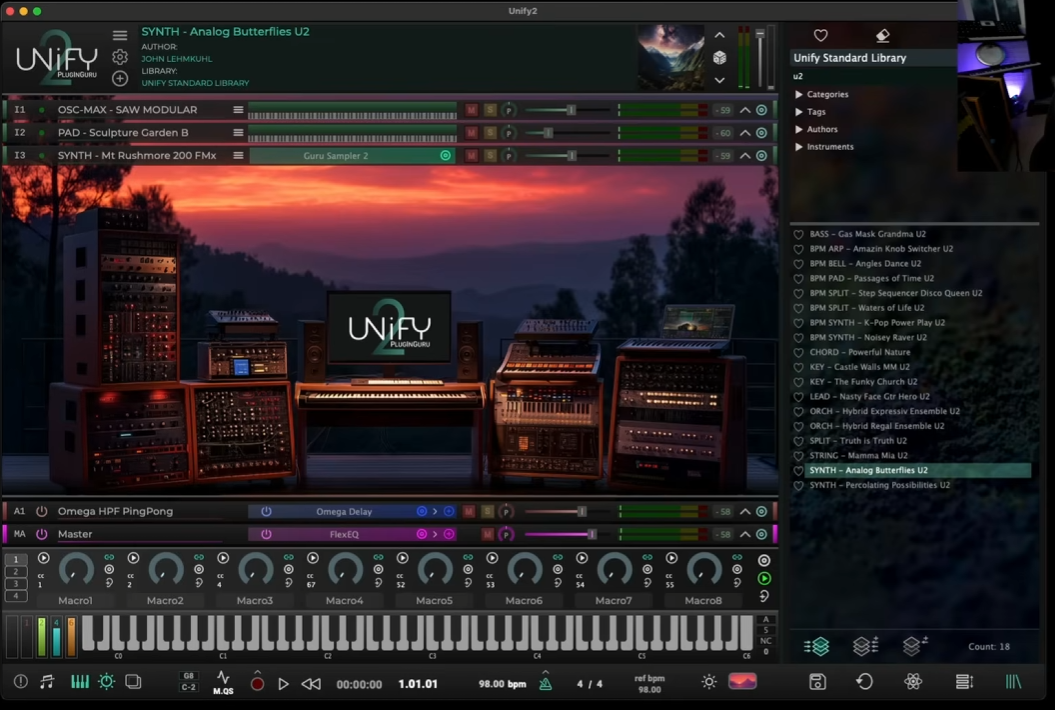Open the OSC-MAX SAW MODULAR layer menu

coord(238,110)
